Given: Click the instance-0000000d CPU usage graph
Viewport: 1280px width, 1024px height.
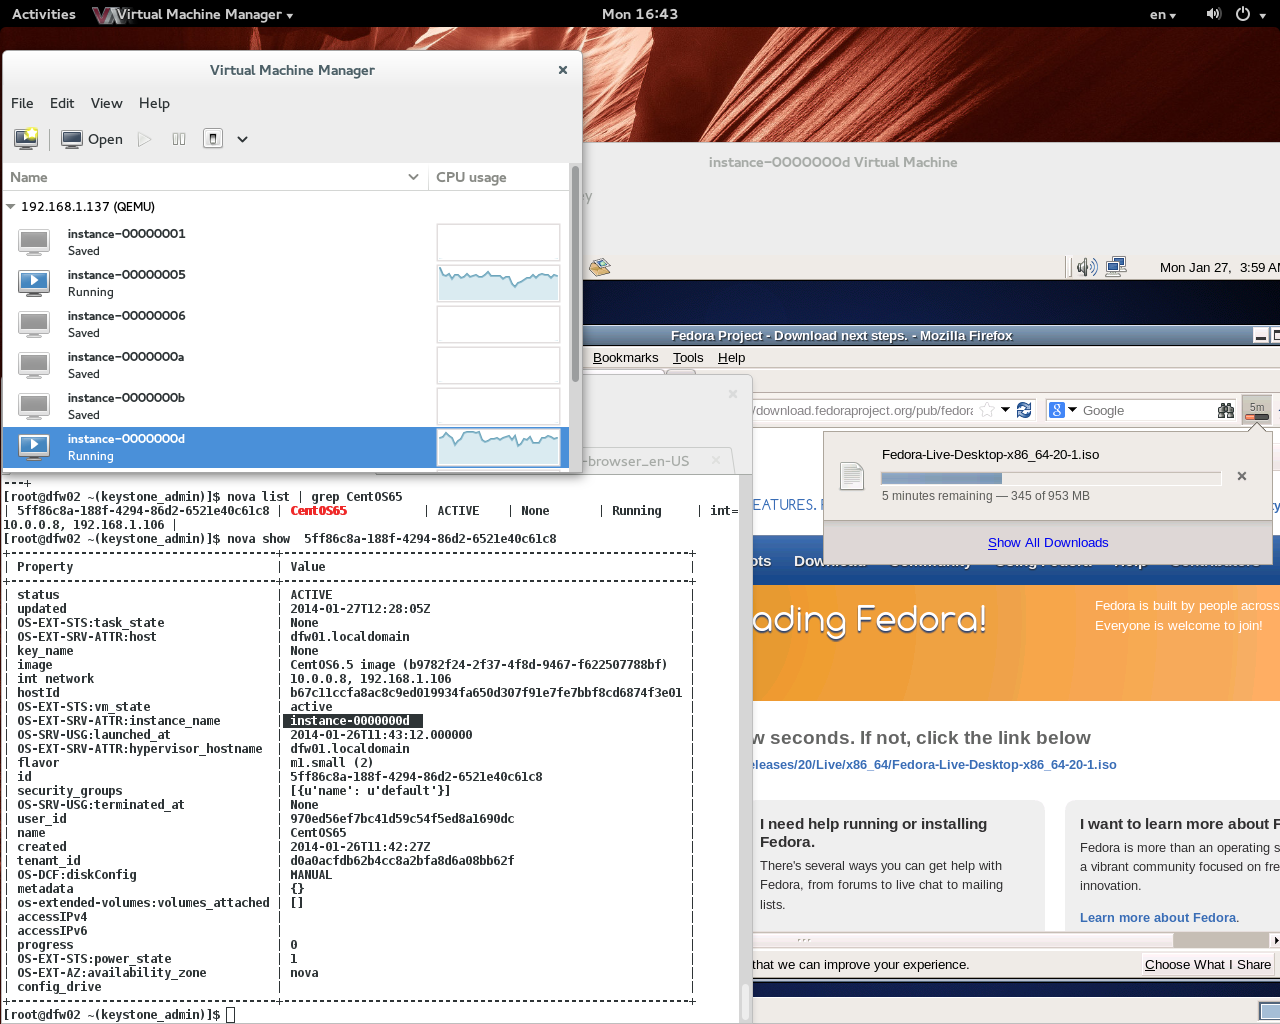Looking at the screenshot, I should point(498,447).
